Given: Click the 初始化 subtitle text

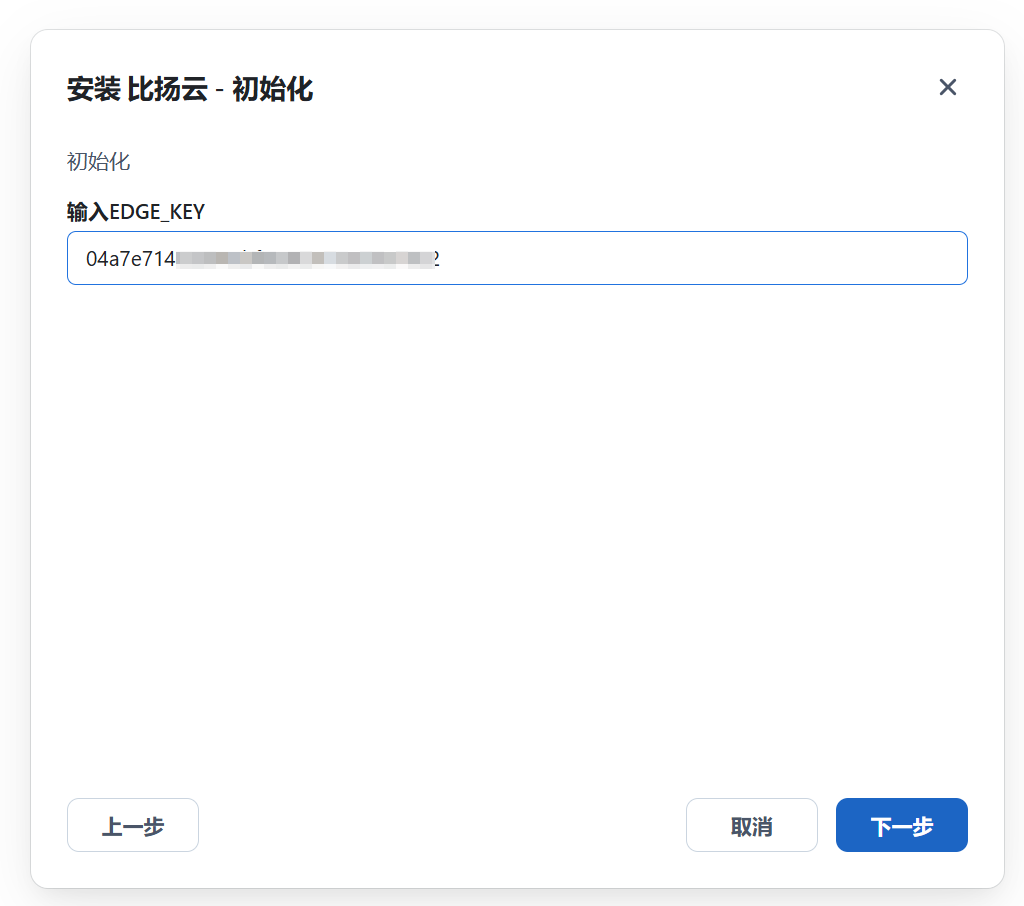Looking at the screenshot, I should (x=99, y=161).
